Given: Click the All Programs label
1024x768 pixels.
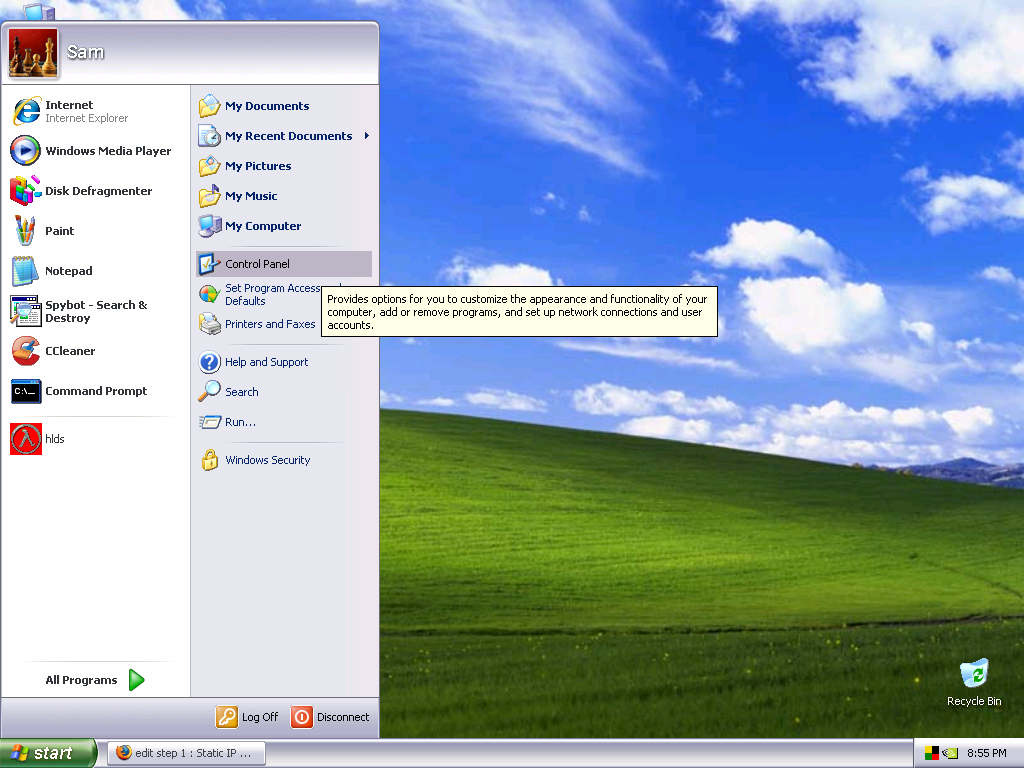Looking at the screenshot, I should pyautogui.click(x=82, y=680).
